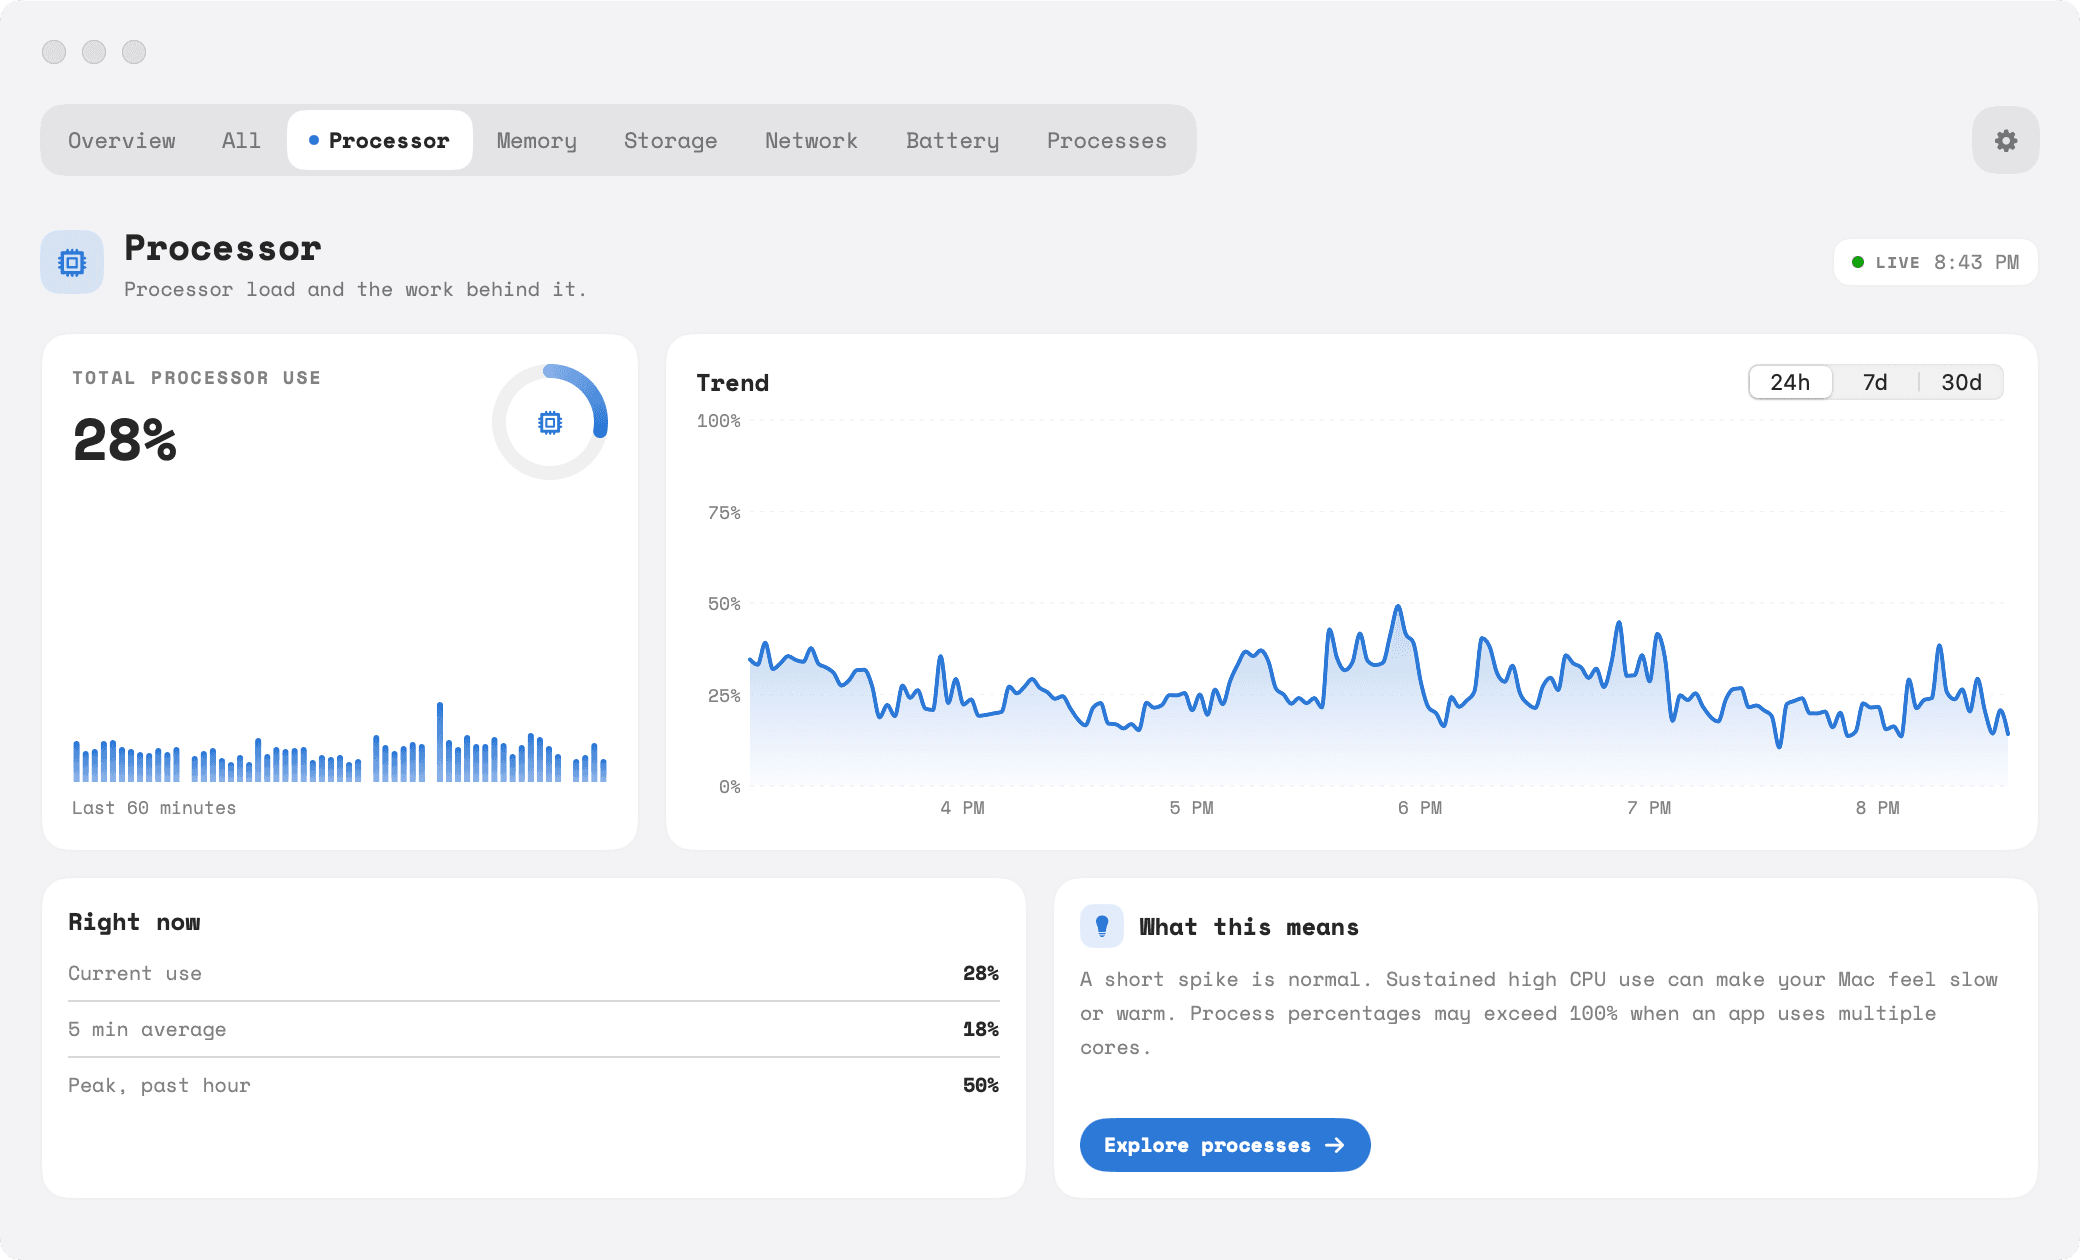Go to the Network tab
The width and height of the screenshot is (2080, 1260).
point(811,140)
